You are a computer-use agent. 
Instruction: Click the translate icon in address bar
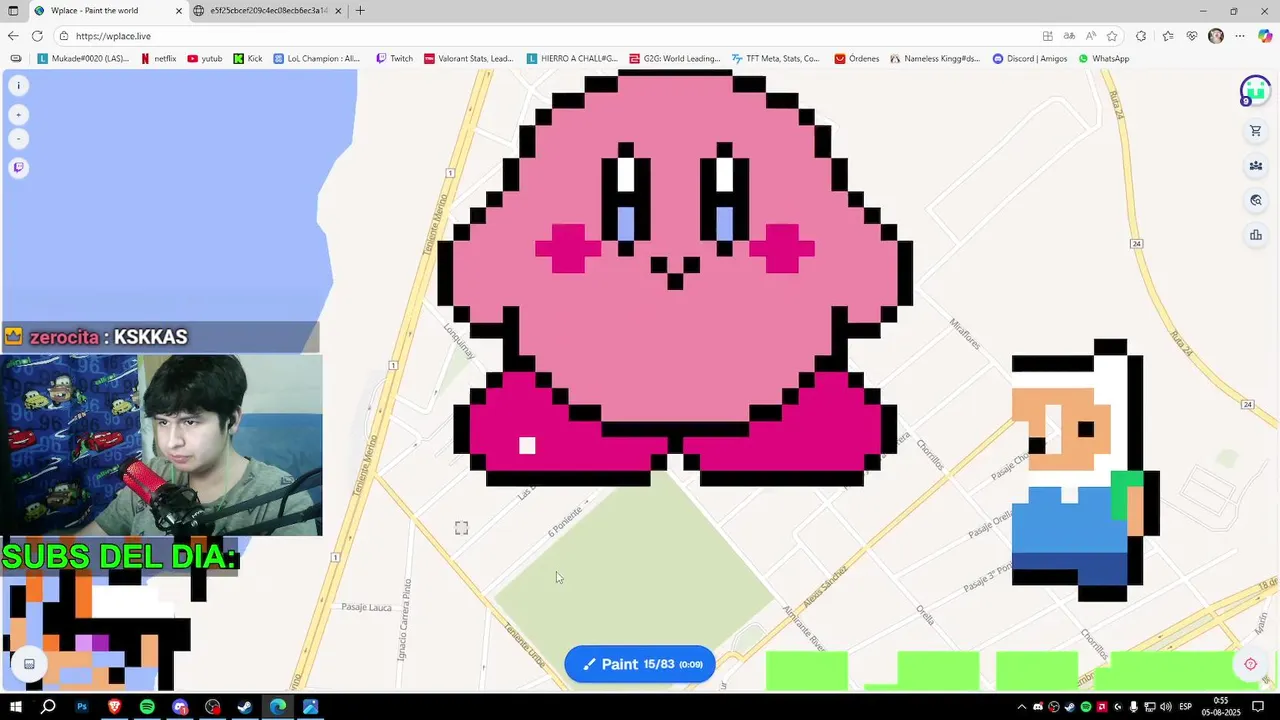point(1069,36)
